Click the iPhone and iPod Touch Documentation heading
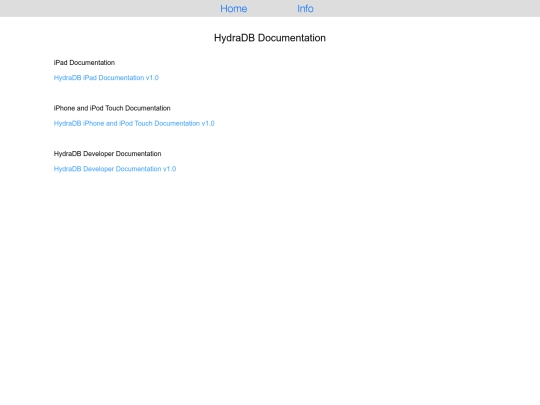Image resolution: width=540 pixels, height=405 pixels. [112, 108]
